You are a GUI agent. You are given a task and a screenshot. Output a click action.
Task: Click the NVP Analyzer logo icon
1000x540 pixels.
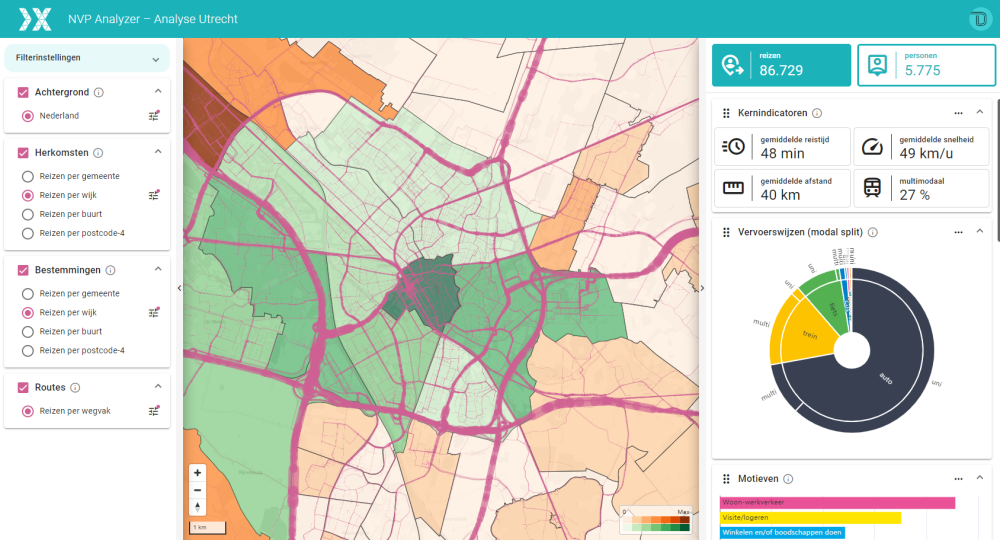(34, 19)
